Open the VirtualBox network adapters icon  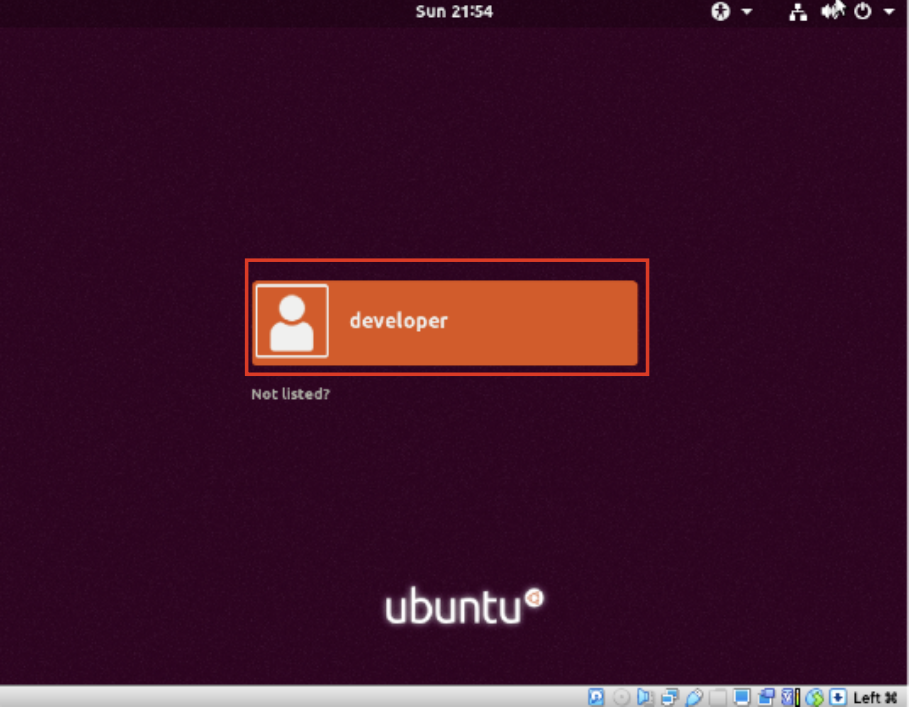tap(670, 698)
